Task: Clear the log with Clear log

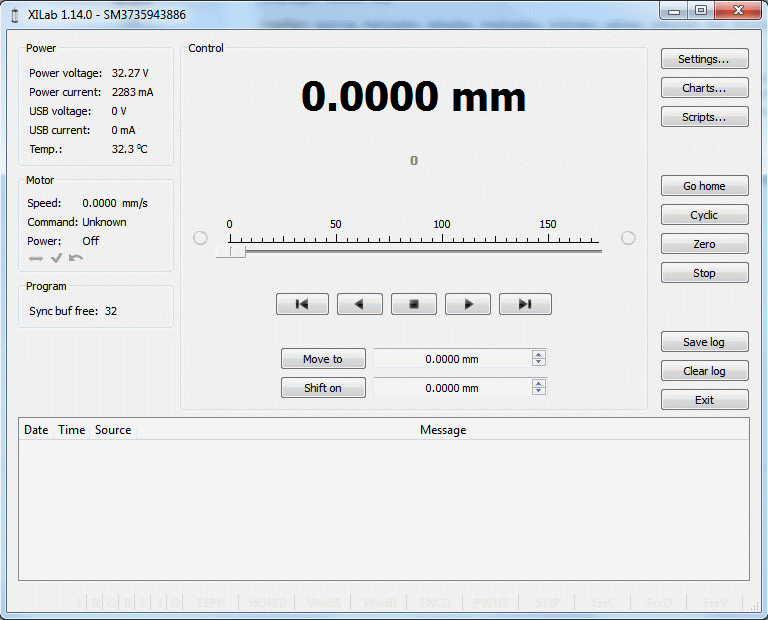Action: [x=704, y=371]
